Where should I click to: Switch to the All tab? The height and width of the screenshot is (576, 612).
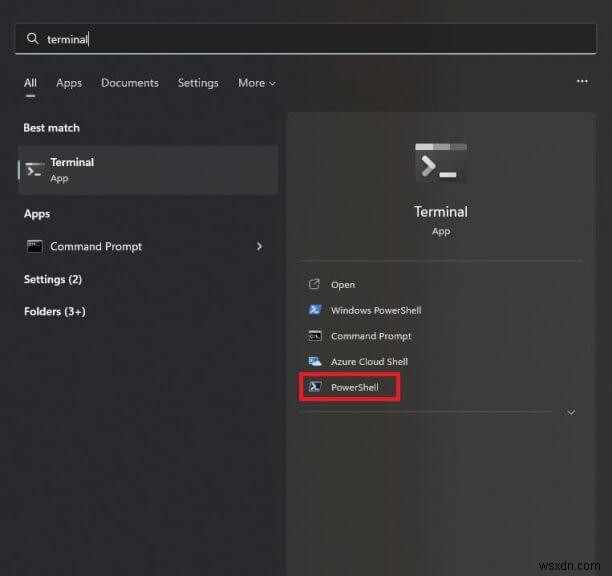coord(30,83)
